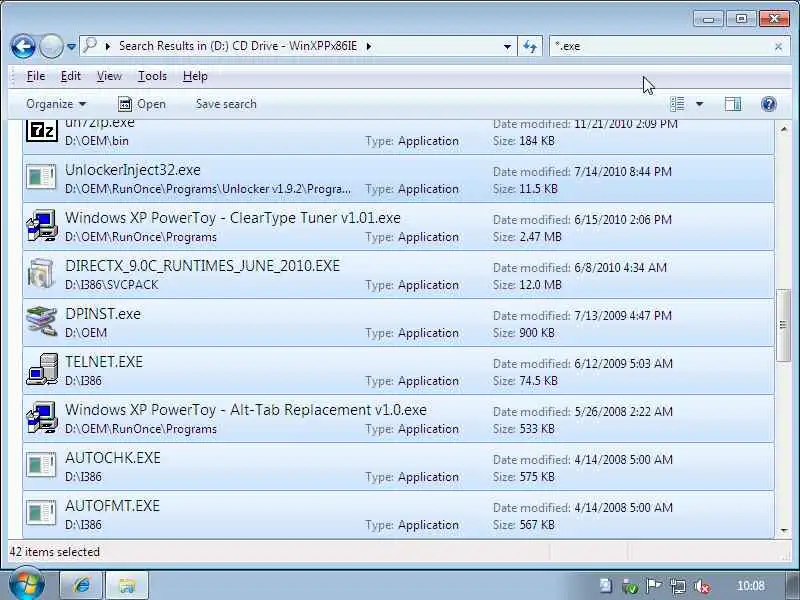The image size is (800, 600).
Task: Open the Help question mark icon
Action: (768, 104)
